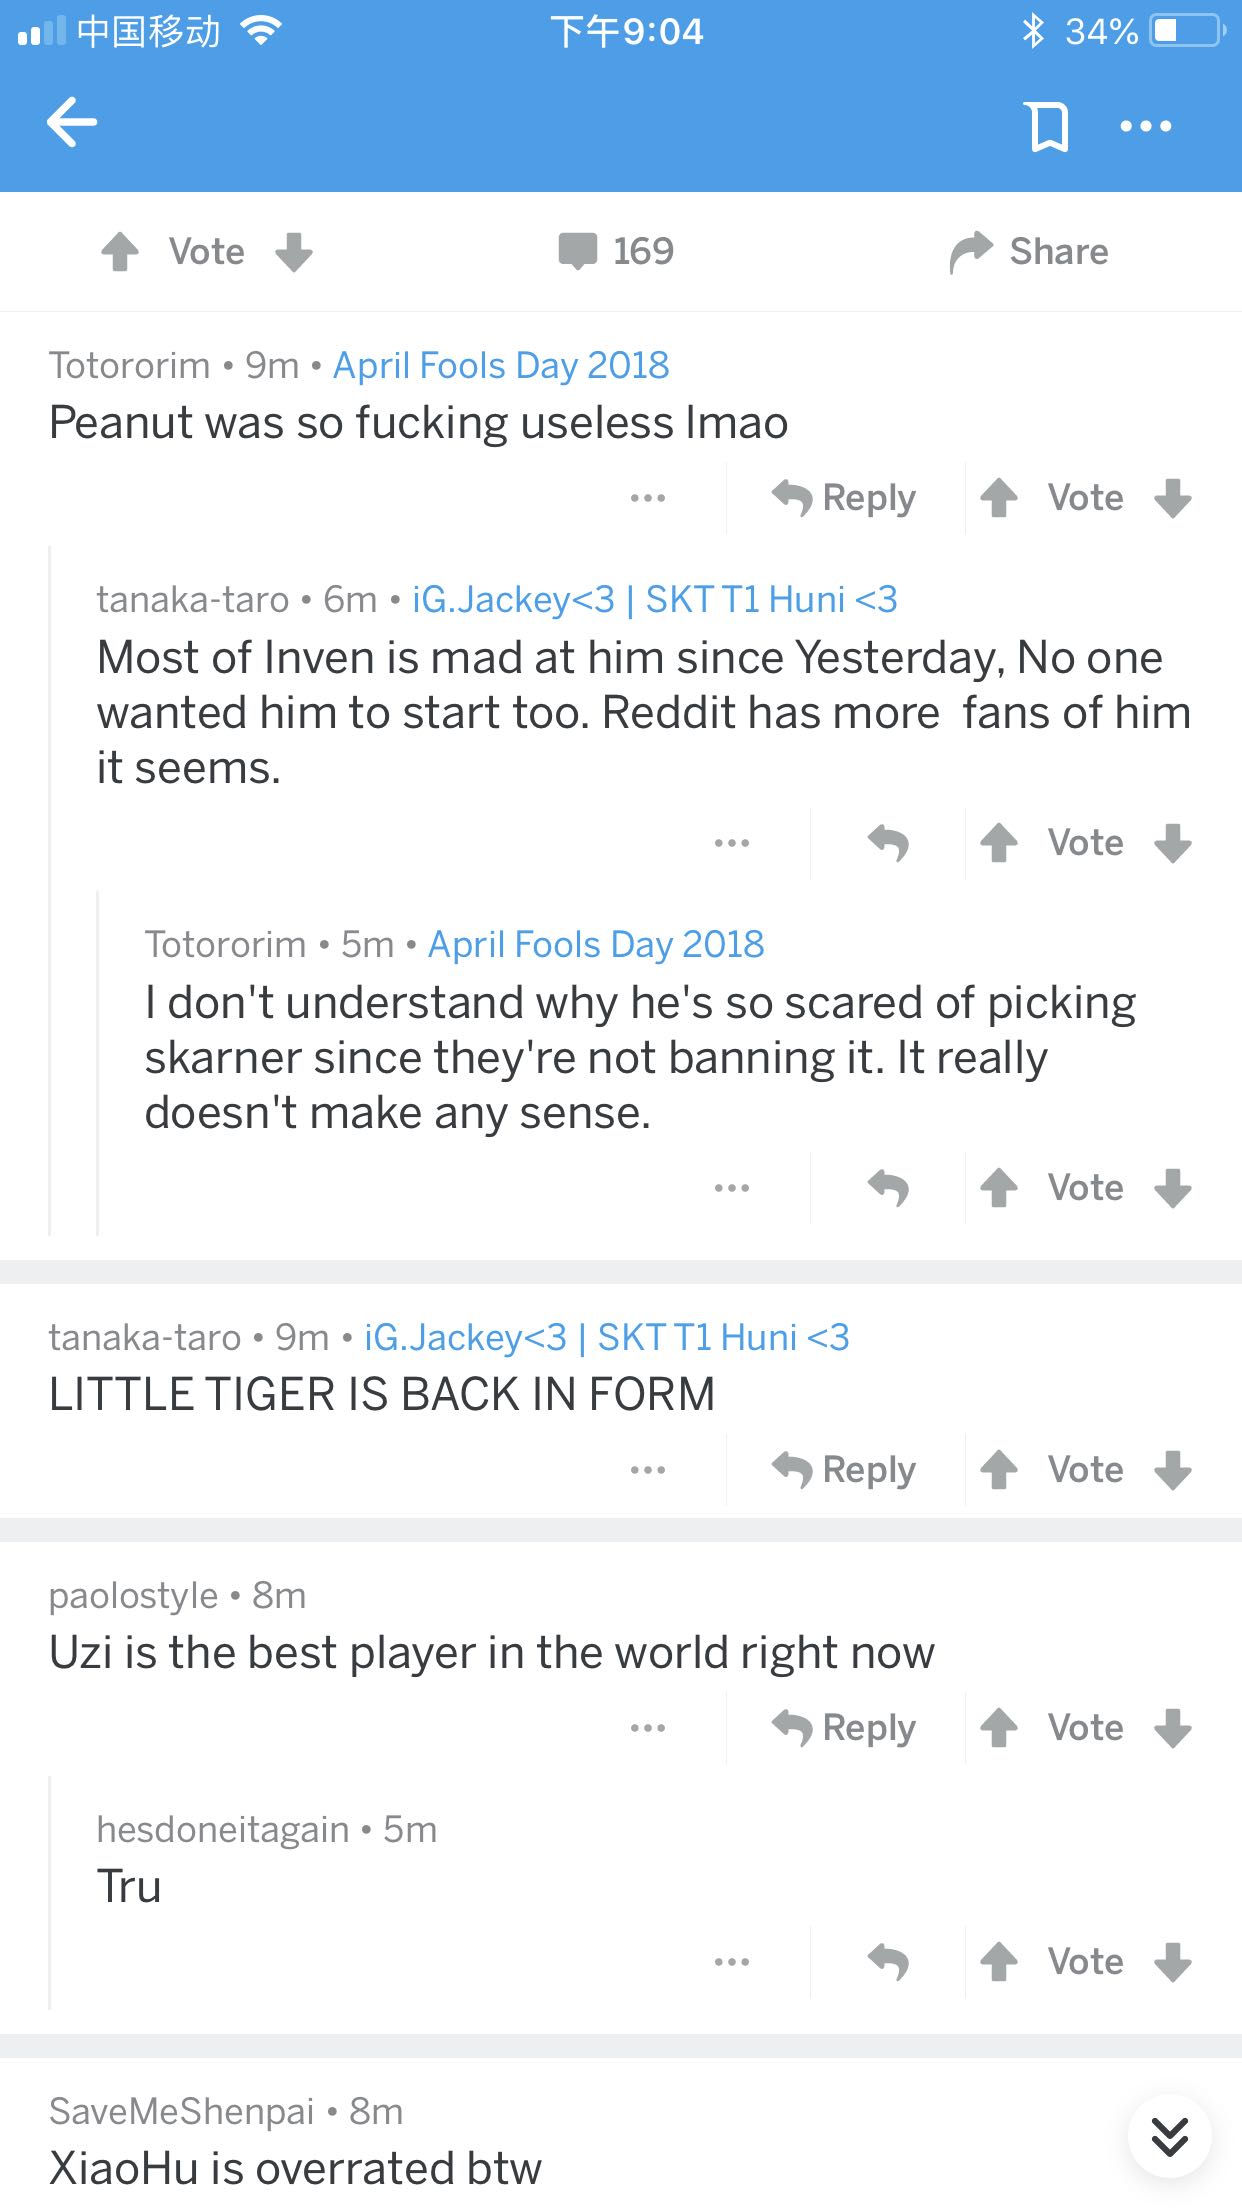Screen dimensions: 1242x2208
Task: Share this post
Action: [1030, 252]
